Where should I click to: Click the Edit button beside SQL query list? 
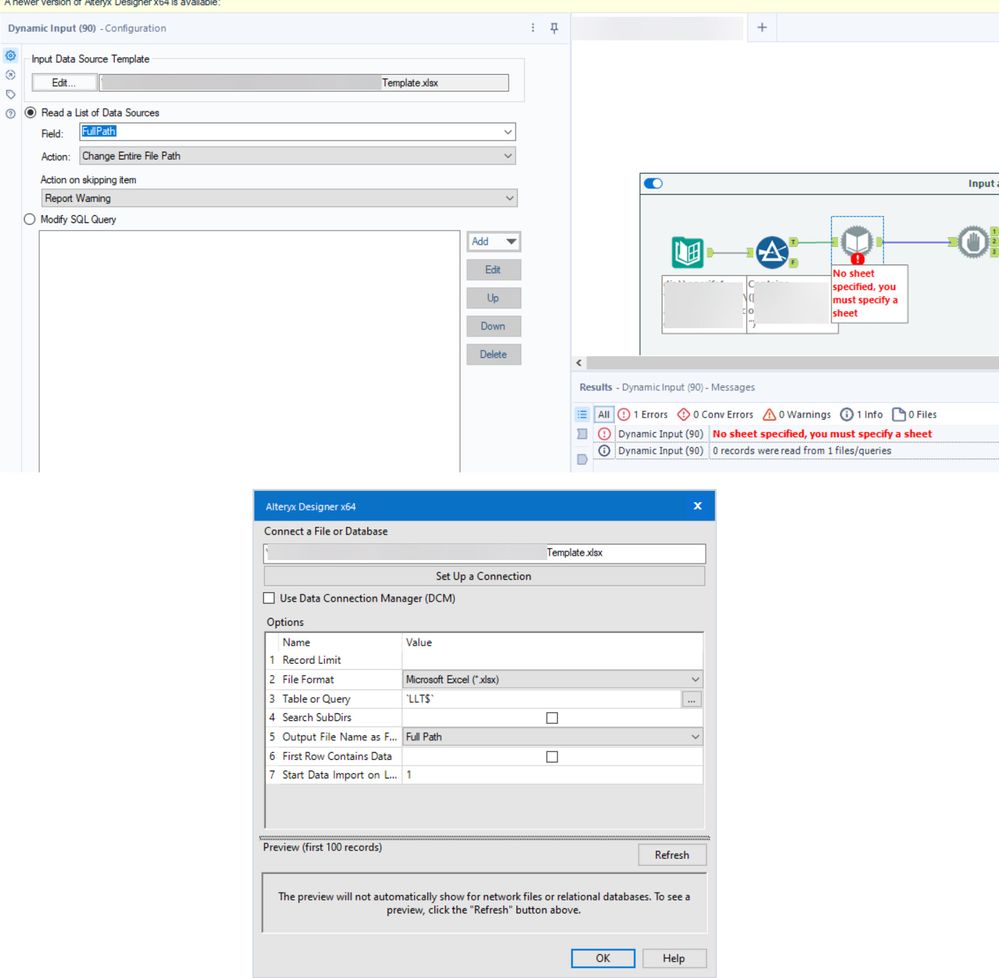(494, 270)
